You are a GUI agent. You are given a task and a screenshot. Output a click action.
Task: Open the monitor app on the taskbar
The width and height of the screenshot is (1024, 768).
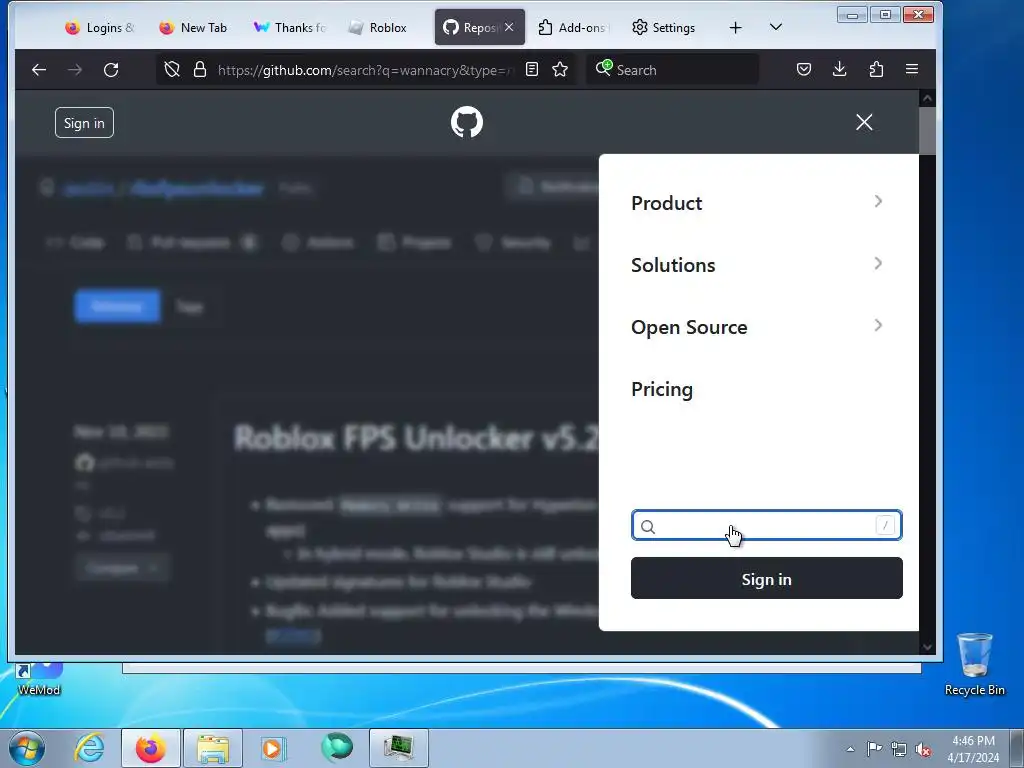(x=398, y=748)
